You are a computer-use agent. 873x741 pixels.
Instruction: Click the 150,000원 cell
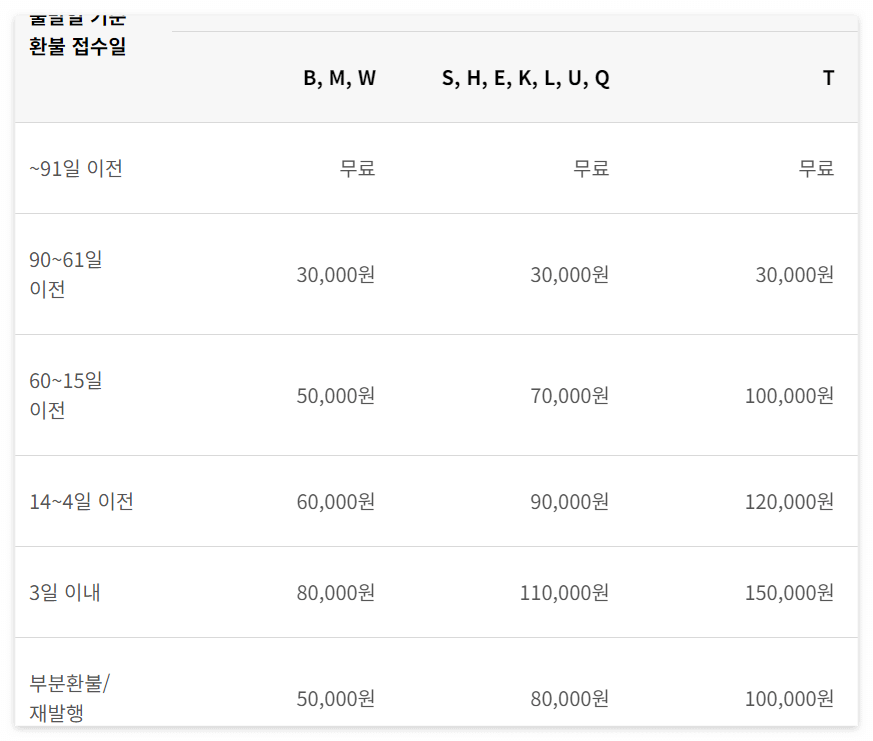(789, 593)
